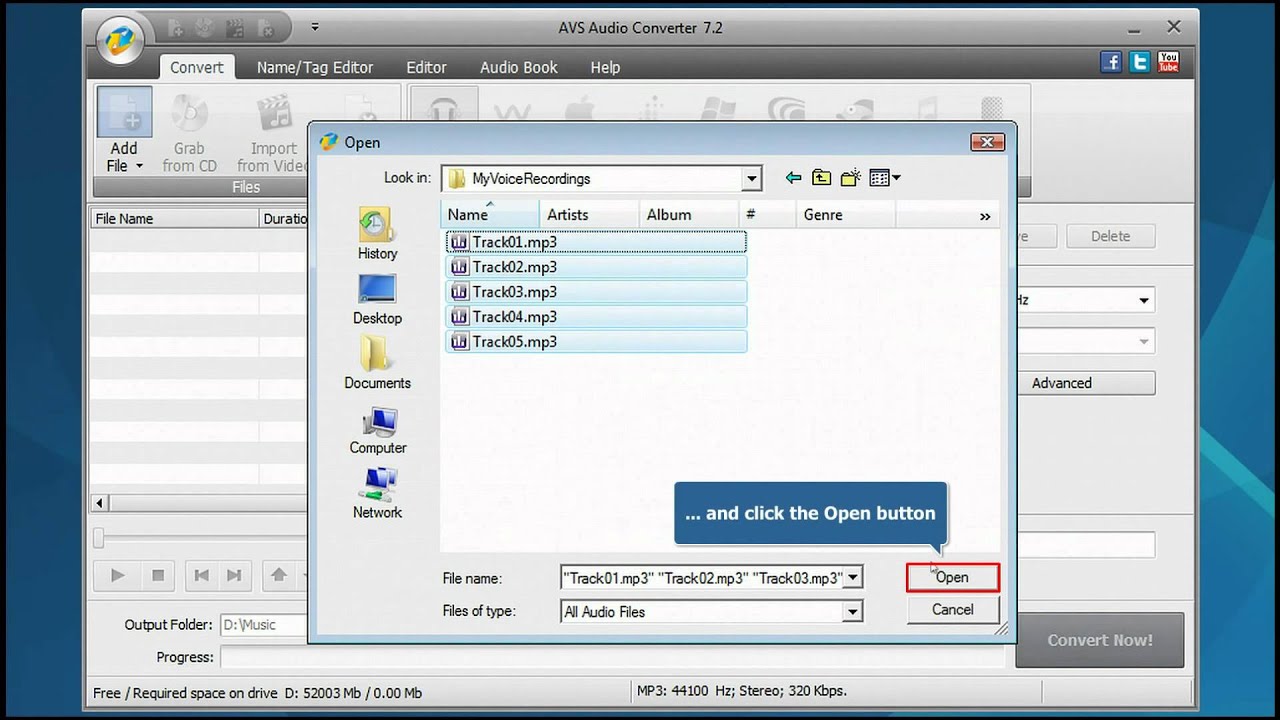Go to Network in the places bar

click(x=377, y=494)
